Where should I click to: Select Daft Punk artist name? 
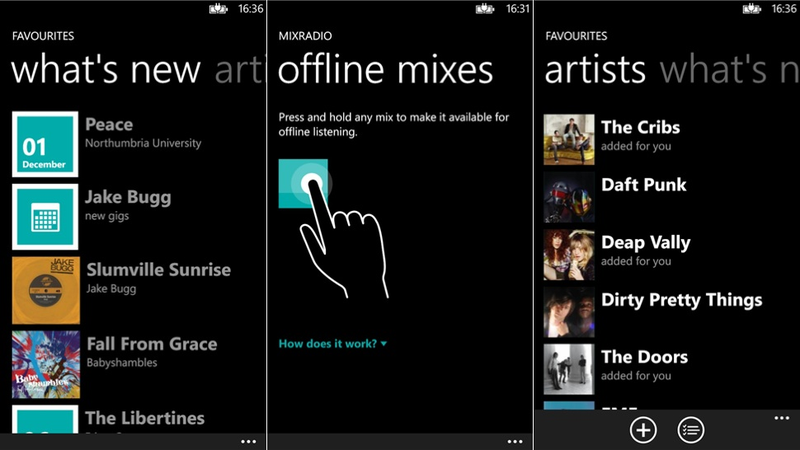(644, 185)
